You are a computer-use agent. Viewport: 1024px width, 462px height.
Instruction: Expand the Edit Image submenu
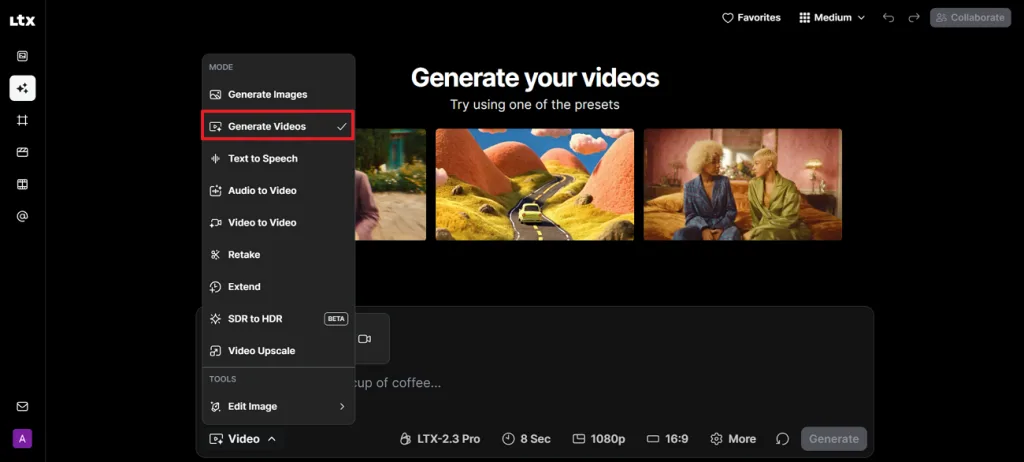pyautogui.click(x=278, y=406)
